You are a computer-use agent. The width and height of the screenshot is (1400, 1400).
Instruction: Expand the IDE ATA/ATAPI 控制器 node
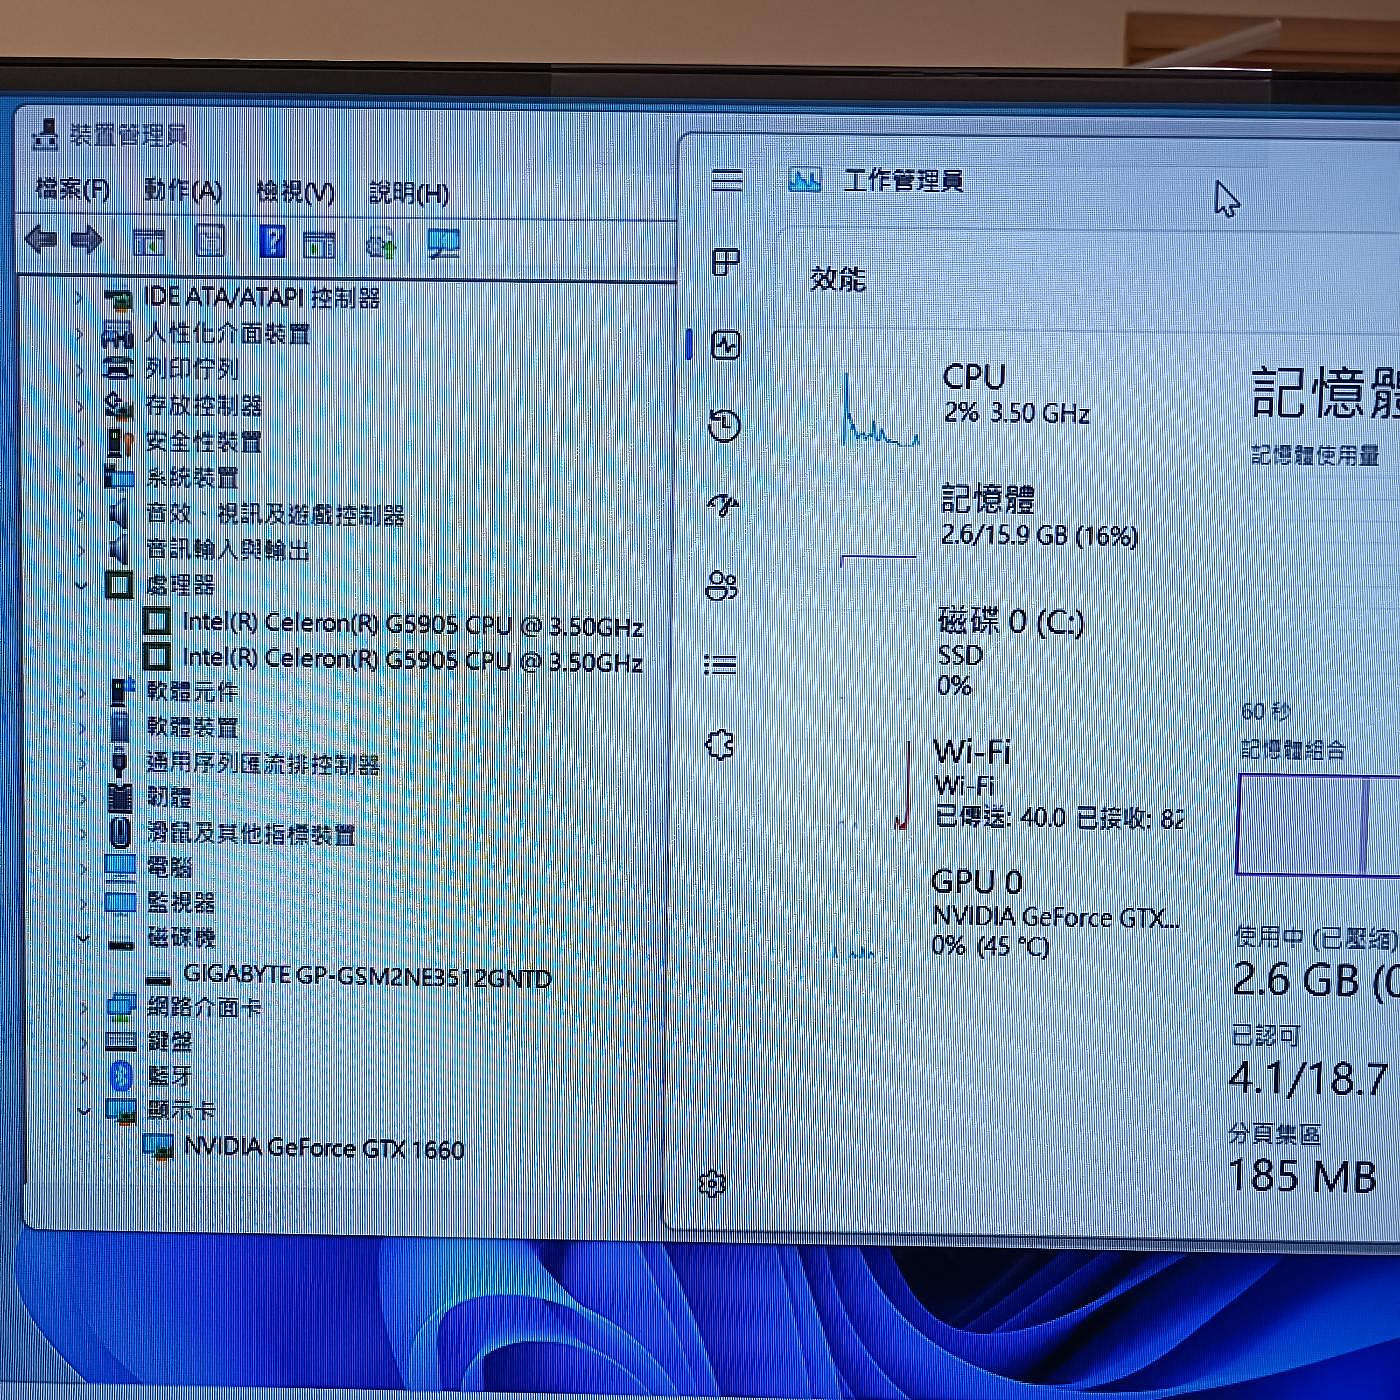(x=80, y=297)
